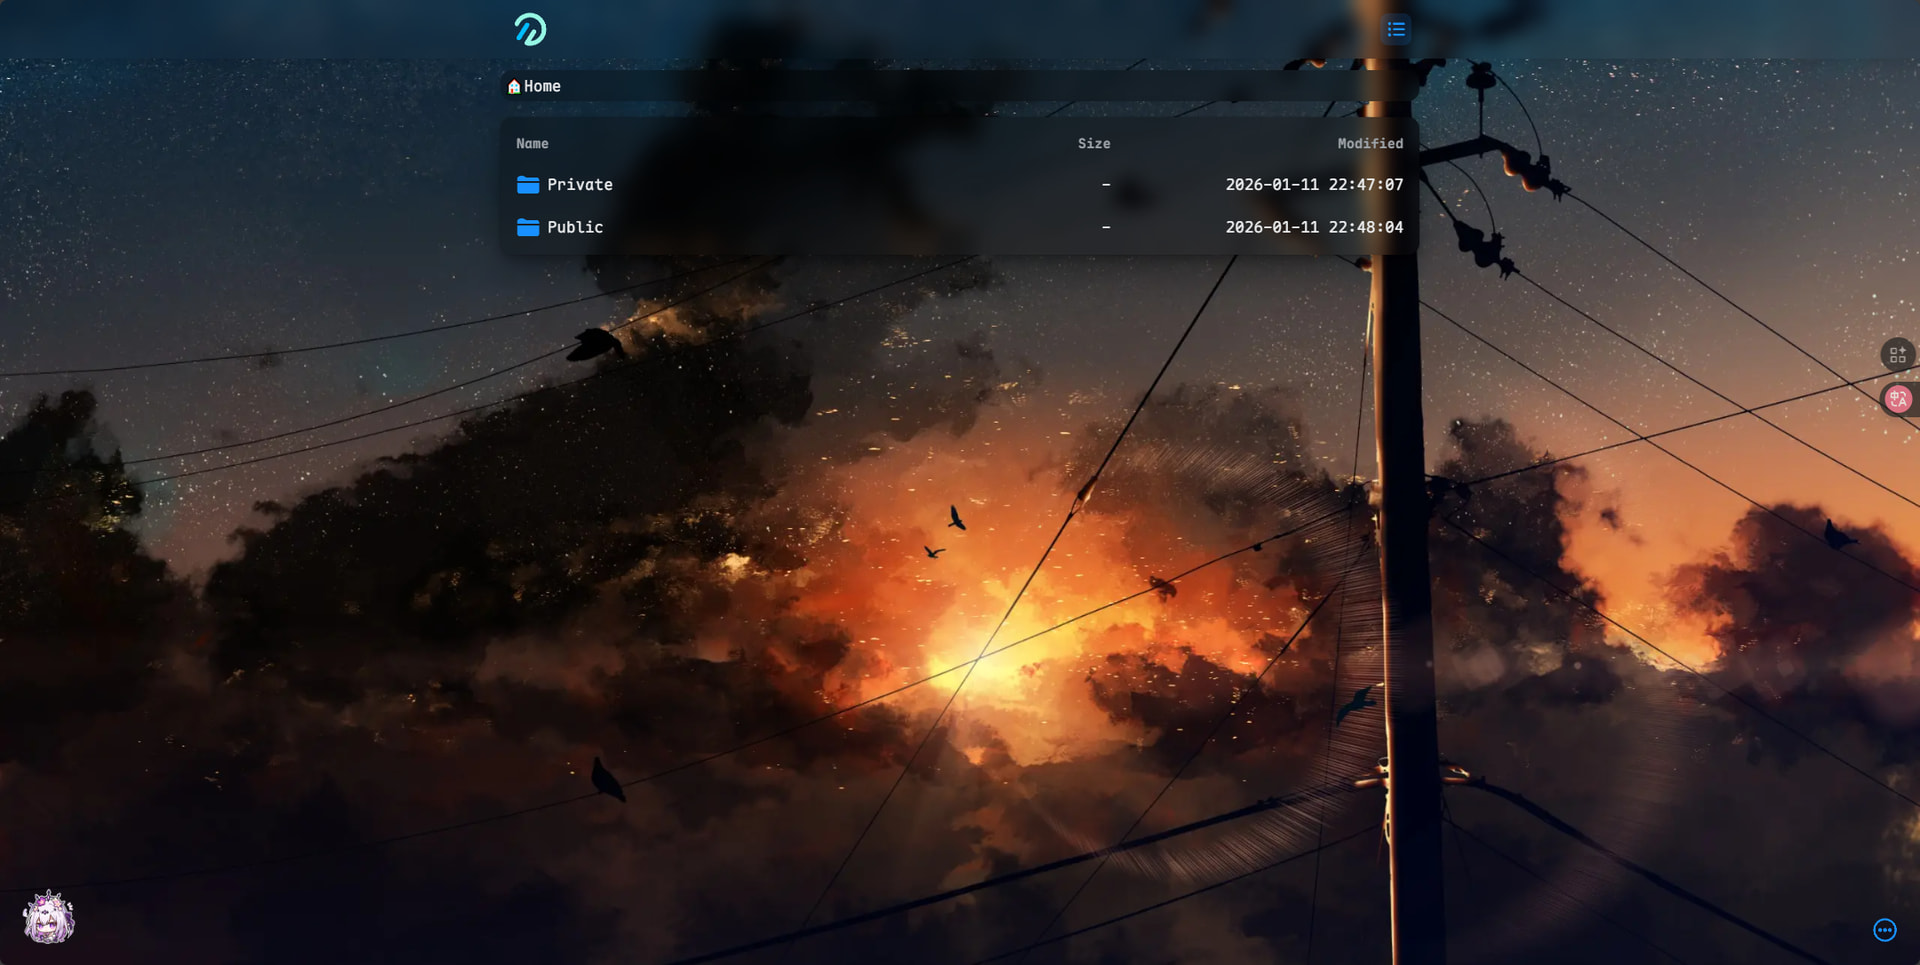This screenshot has height=965, width=1920.
Task: Click the house icon beside Home
Action: (x=514, y=86)
